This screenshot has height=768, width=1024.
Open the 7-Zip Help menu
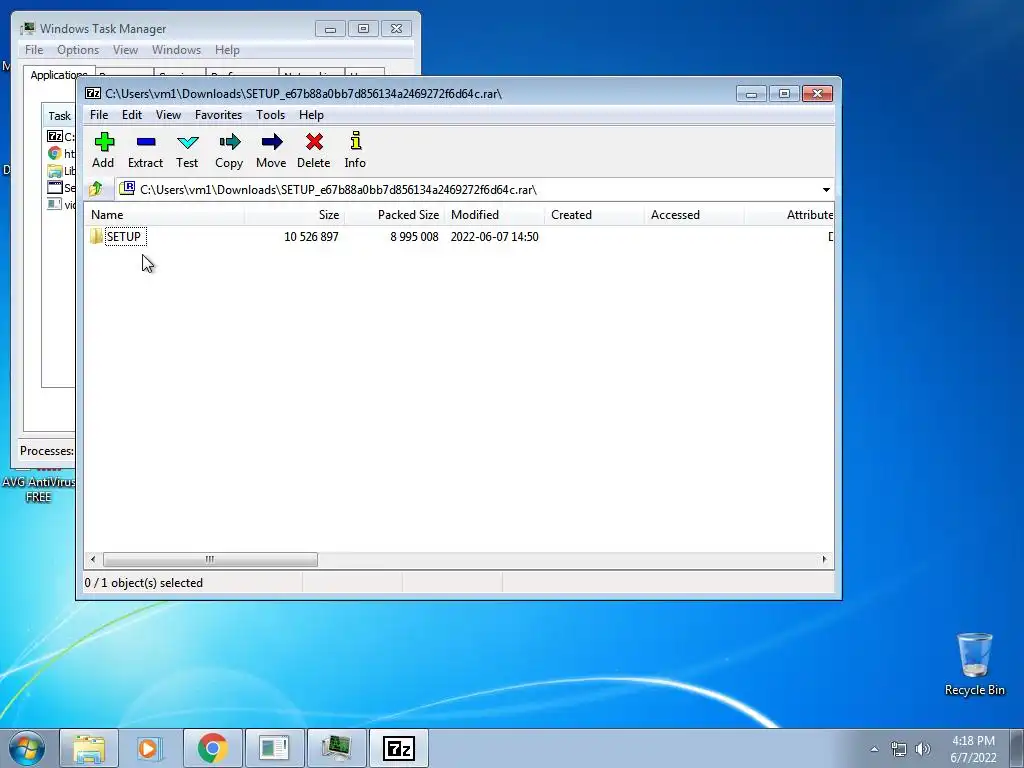(312, 115)
